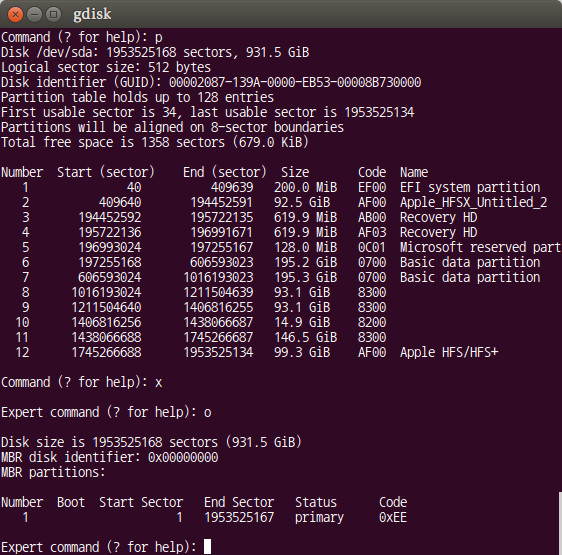Click disk GUID 00002087-139A-0000-EB53-00008B730000
This screenshot has width=562, height=555.
point(295,82)
